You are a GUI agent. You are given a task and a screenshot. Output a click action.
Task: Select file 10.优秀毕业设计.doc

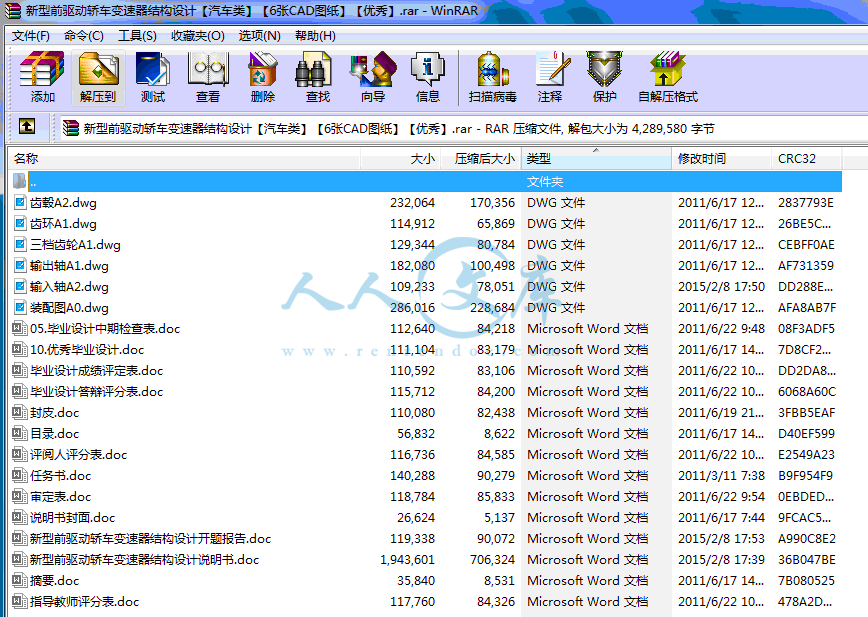point(87,350)
